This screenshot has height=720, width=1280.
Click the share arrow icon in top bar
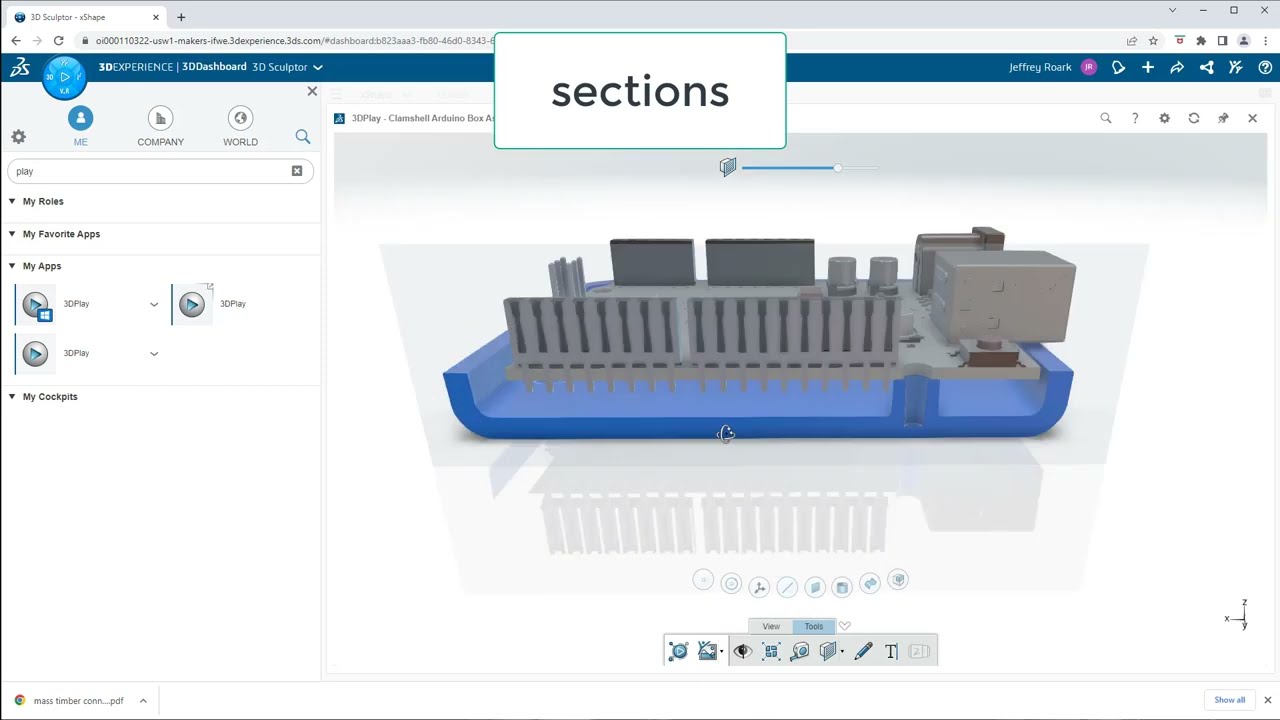tap(1177, 67)
